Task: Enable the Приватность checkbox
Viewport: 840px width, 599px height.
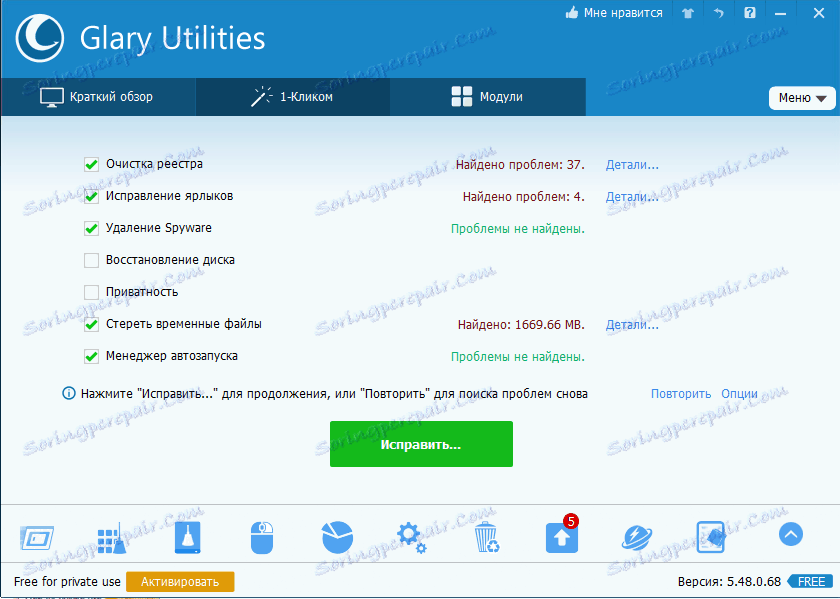Action: [91, 292]
